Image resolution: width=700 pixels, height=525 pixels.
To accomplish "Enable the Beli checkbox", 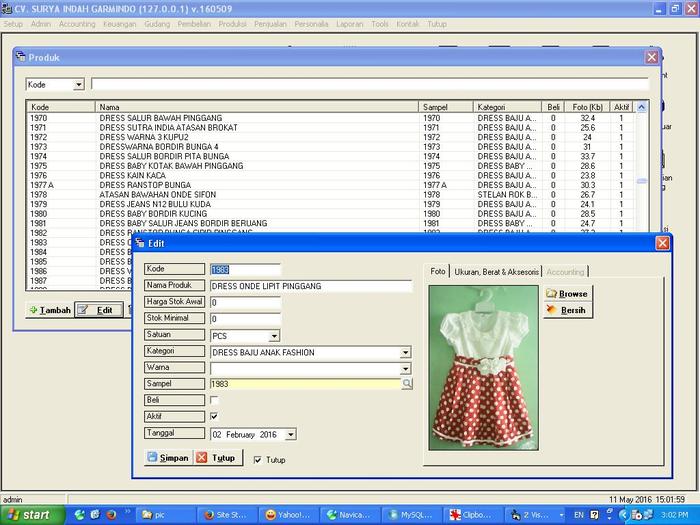I will [x=214, y=400].
